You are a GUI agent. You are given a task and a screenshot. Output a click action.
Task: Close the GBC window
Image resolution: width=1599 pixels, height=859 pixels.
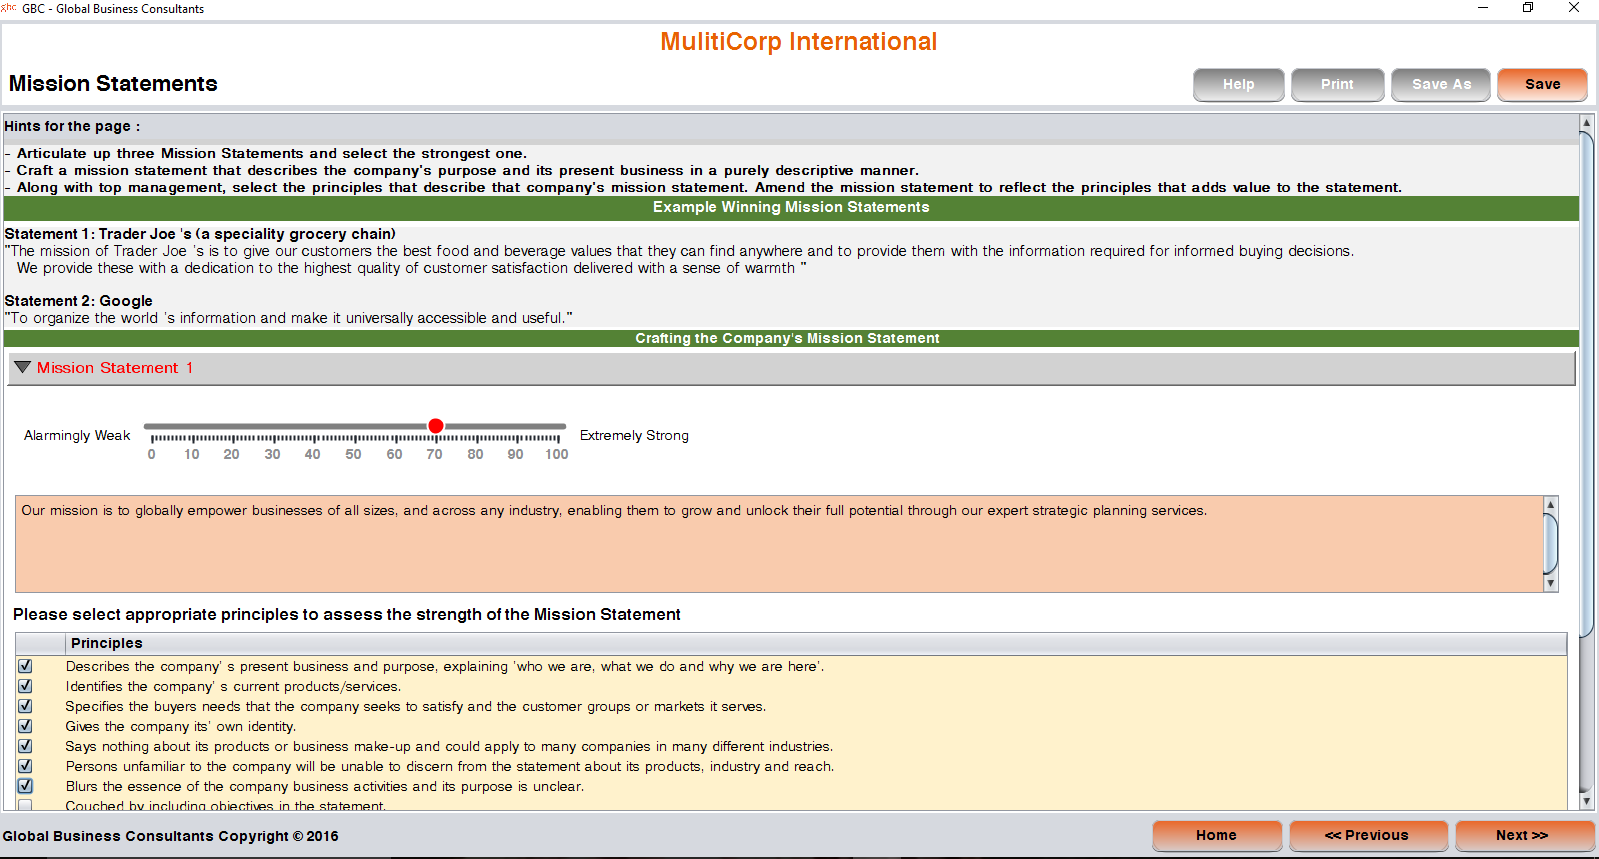point(1574,8)
